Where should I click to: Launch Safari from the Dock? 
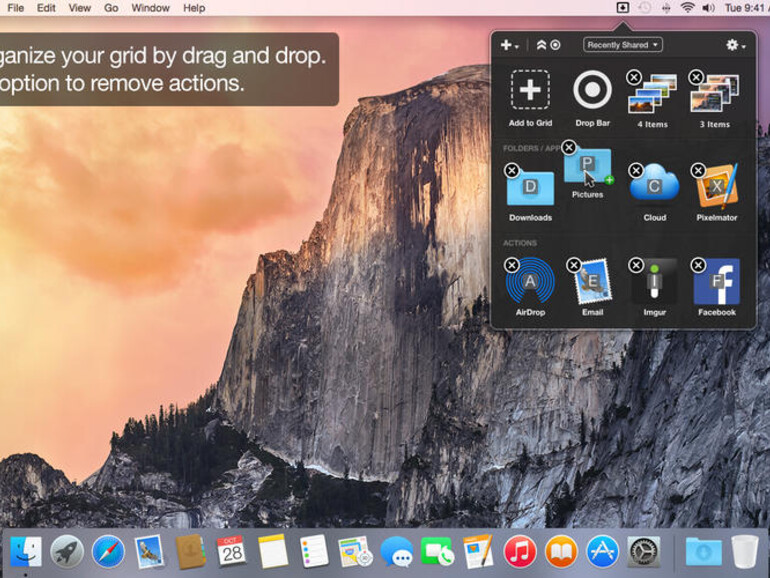(x=108, y=551)
